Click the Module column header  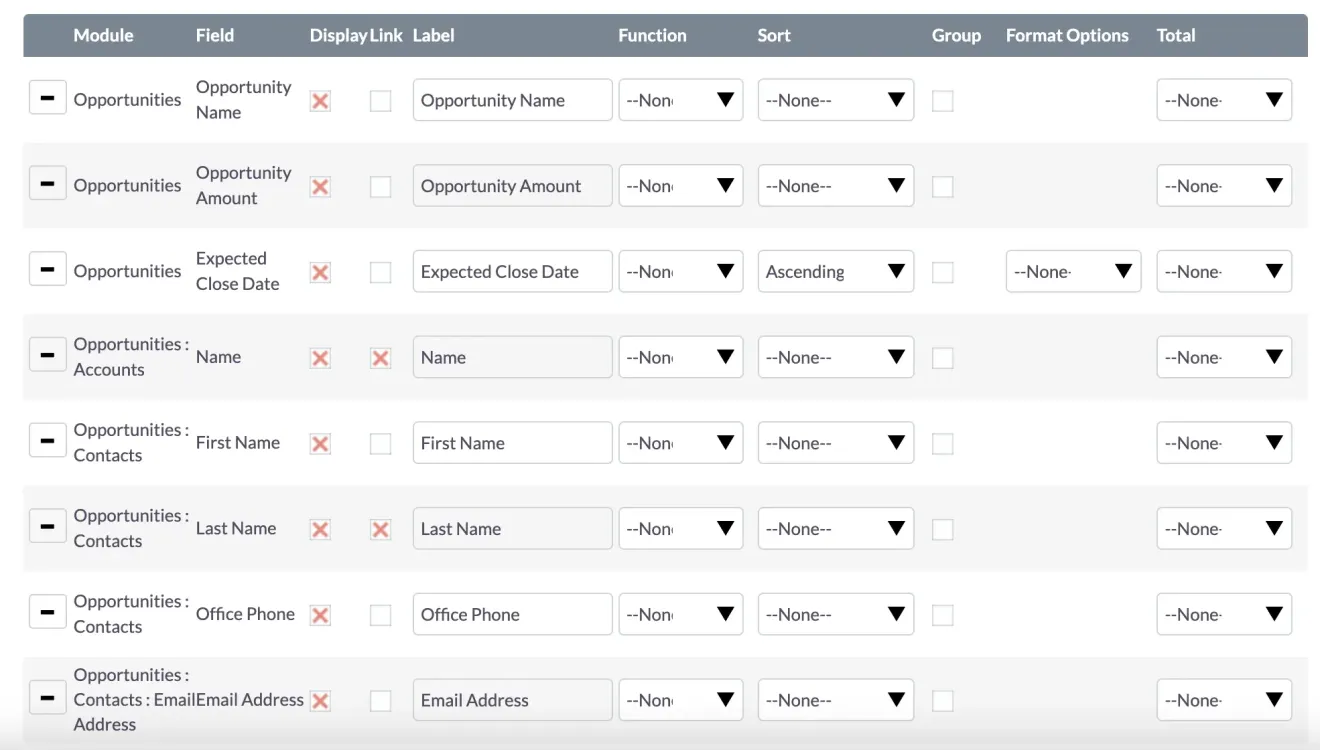(102, 35)
